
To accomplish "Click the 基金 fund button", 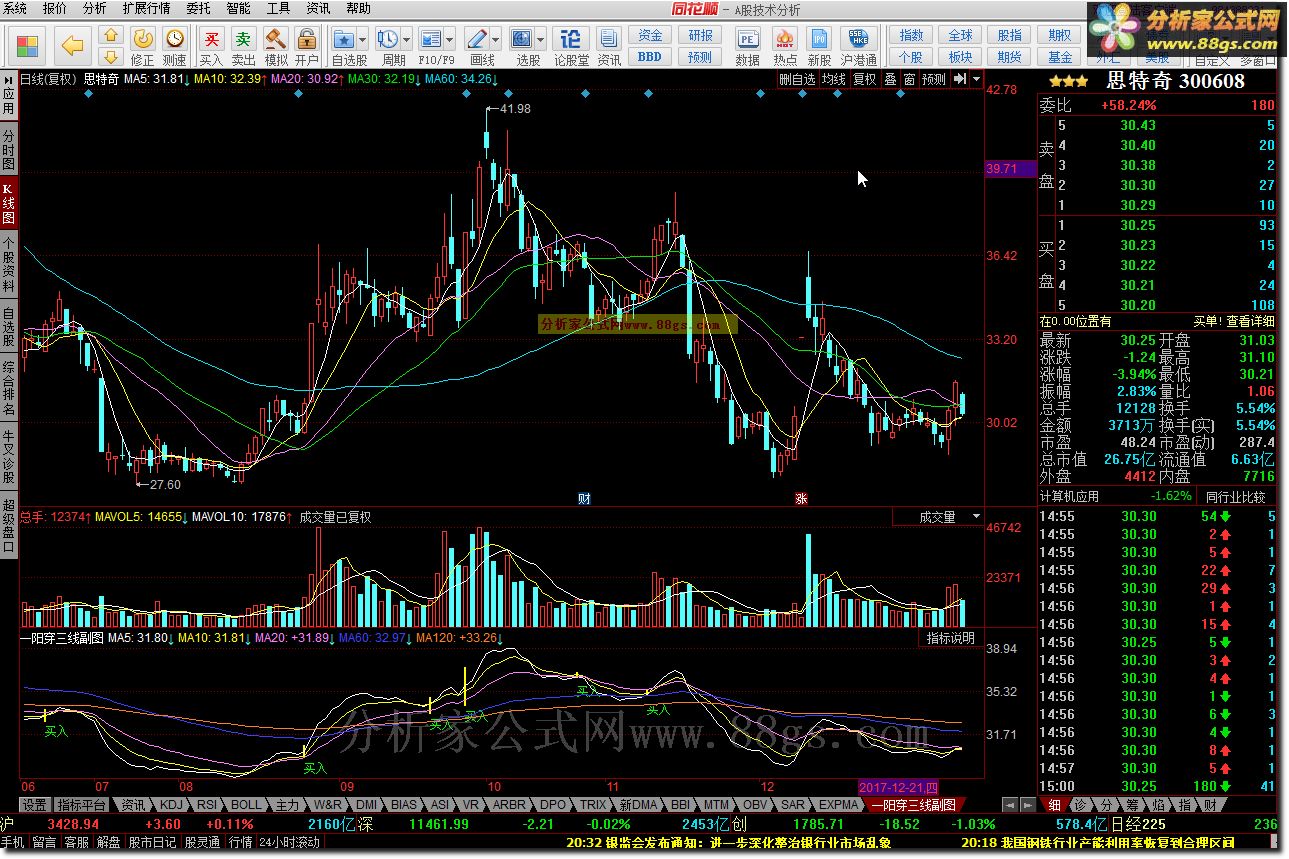I will (1061, 57).
